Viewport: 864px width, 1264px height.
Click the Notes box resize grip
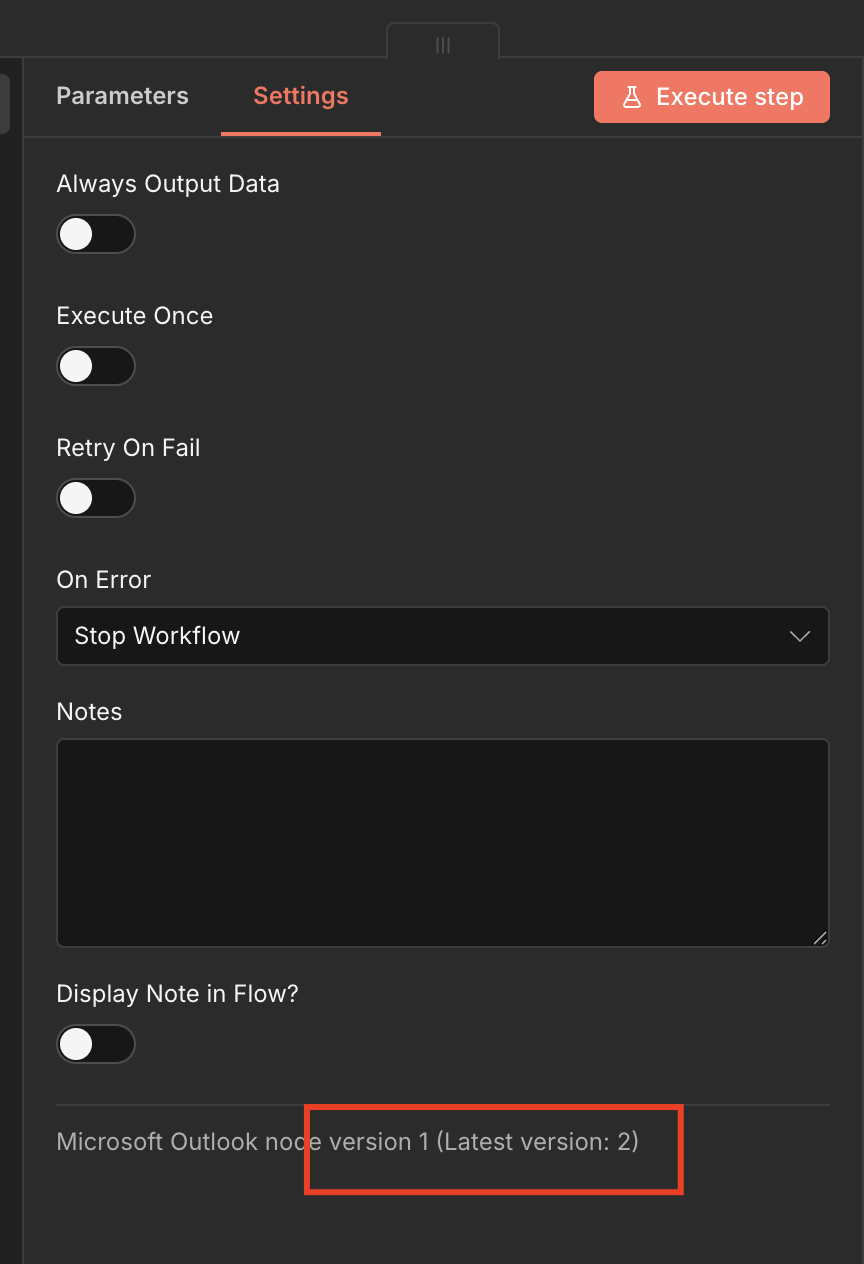[x=820, y=937]
